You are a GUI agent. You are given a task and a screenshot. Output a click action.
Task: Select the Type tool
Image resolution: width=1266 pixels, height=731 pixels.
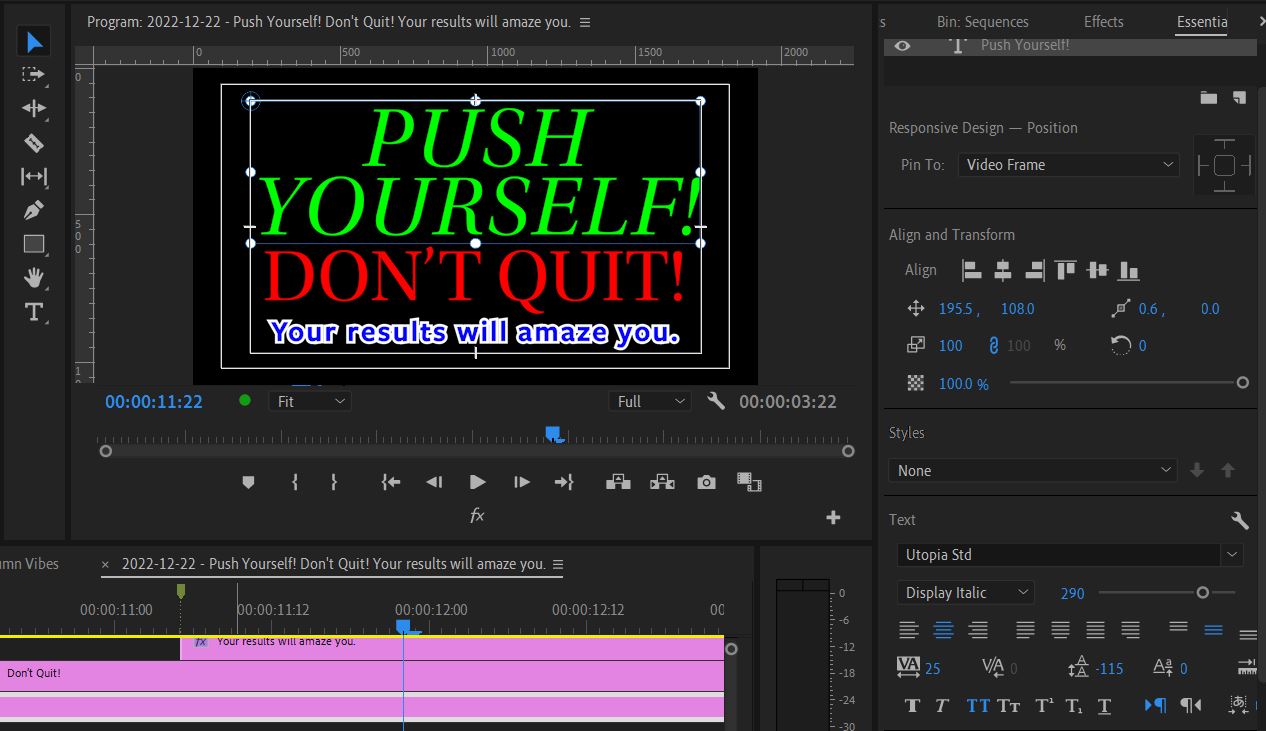pos(34,312)
